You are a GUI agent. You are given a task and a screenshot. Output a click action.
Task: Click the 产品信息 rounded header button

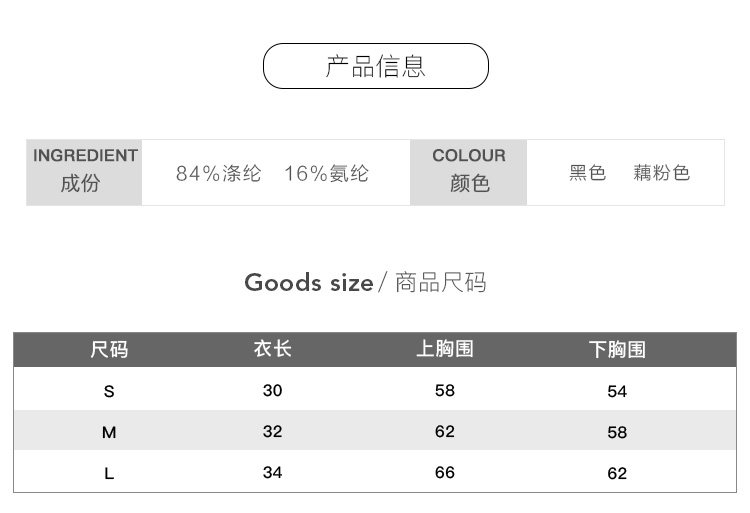coord(375,67)
